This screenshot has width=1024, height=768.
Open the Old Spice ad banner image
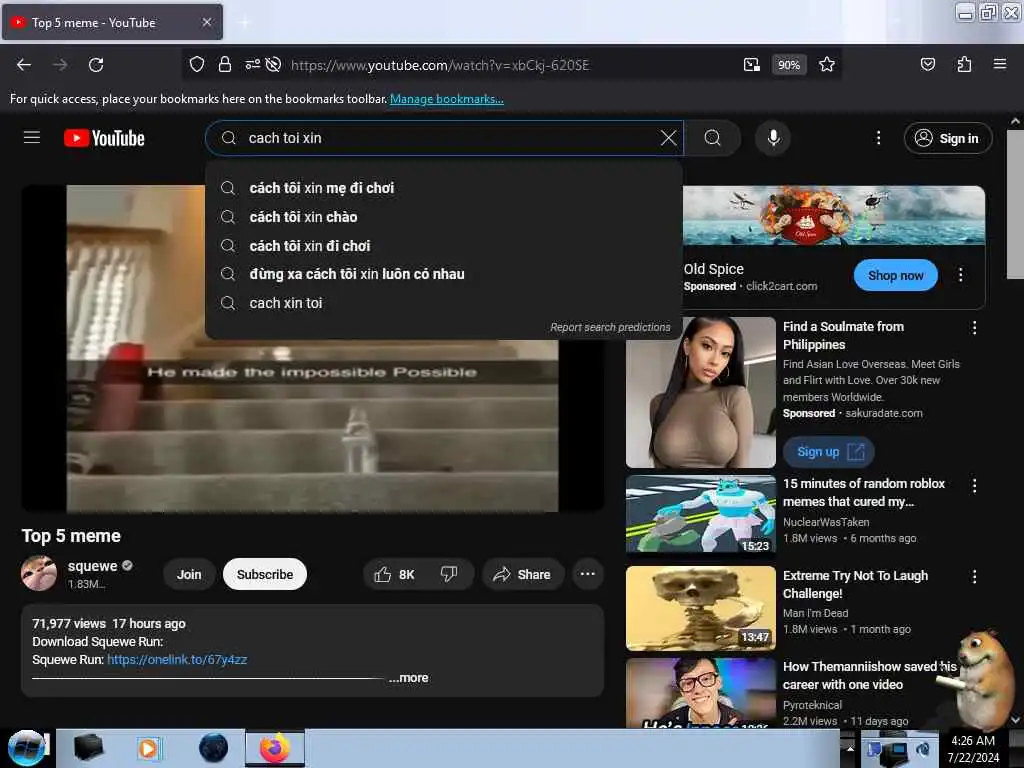[x=833, y=216]
